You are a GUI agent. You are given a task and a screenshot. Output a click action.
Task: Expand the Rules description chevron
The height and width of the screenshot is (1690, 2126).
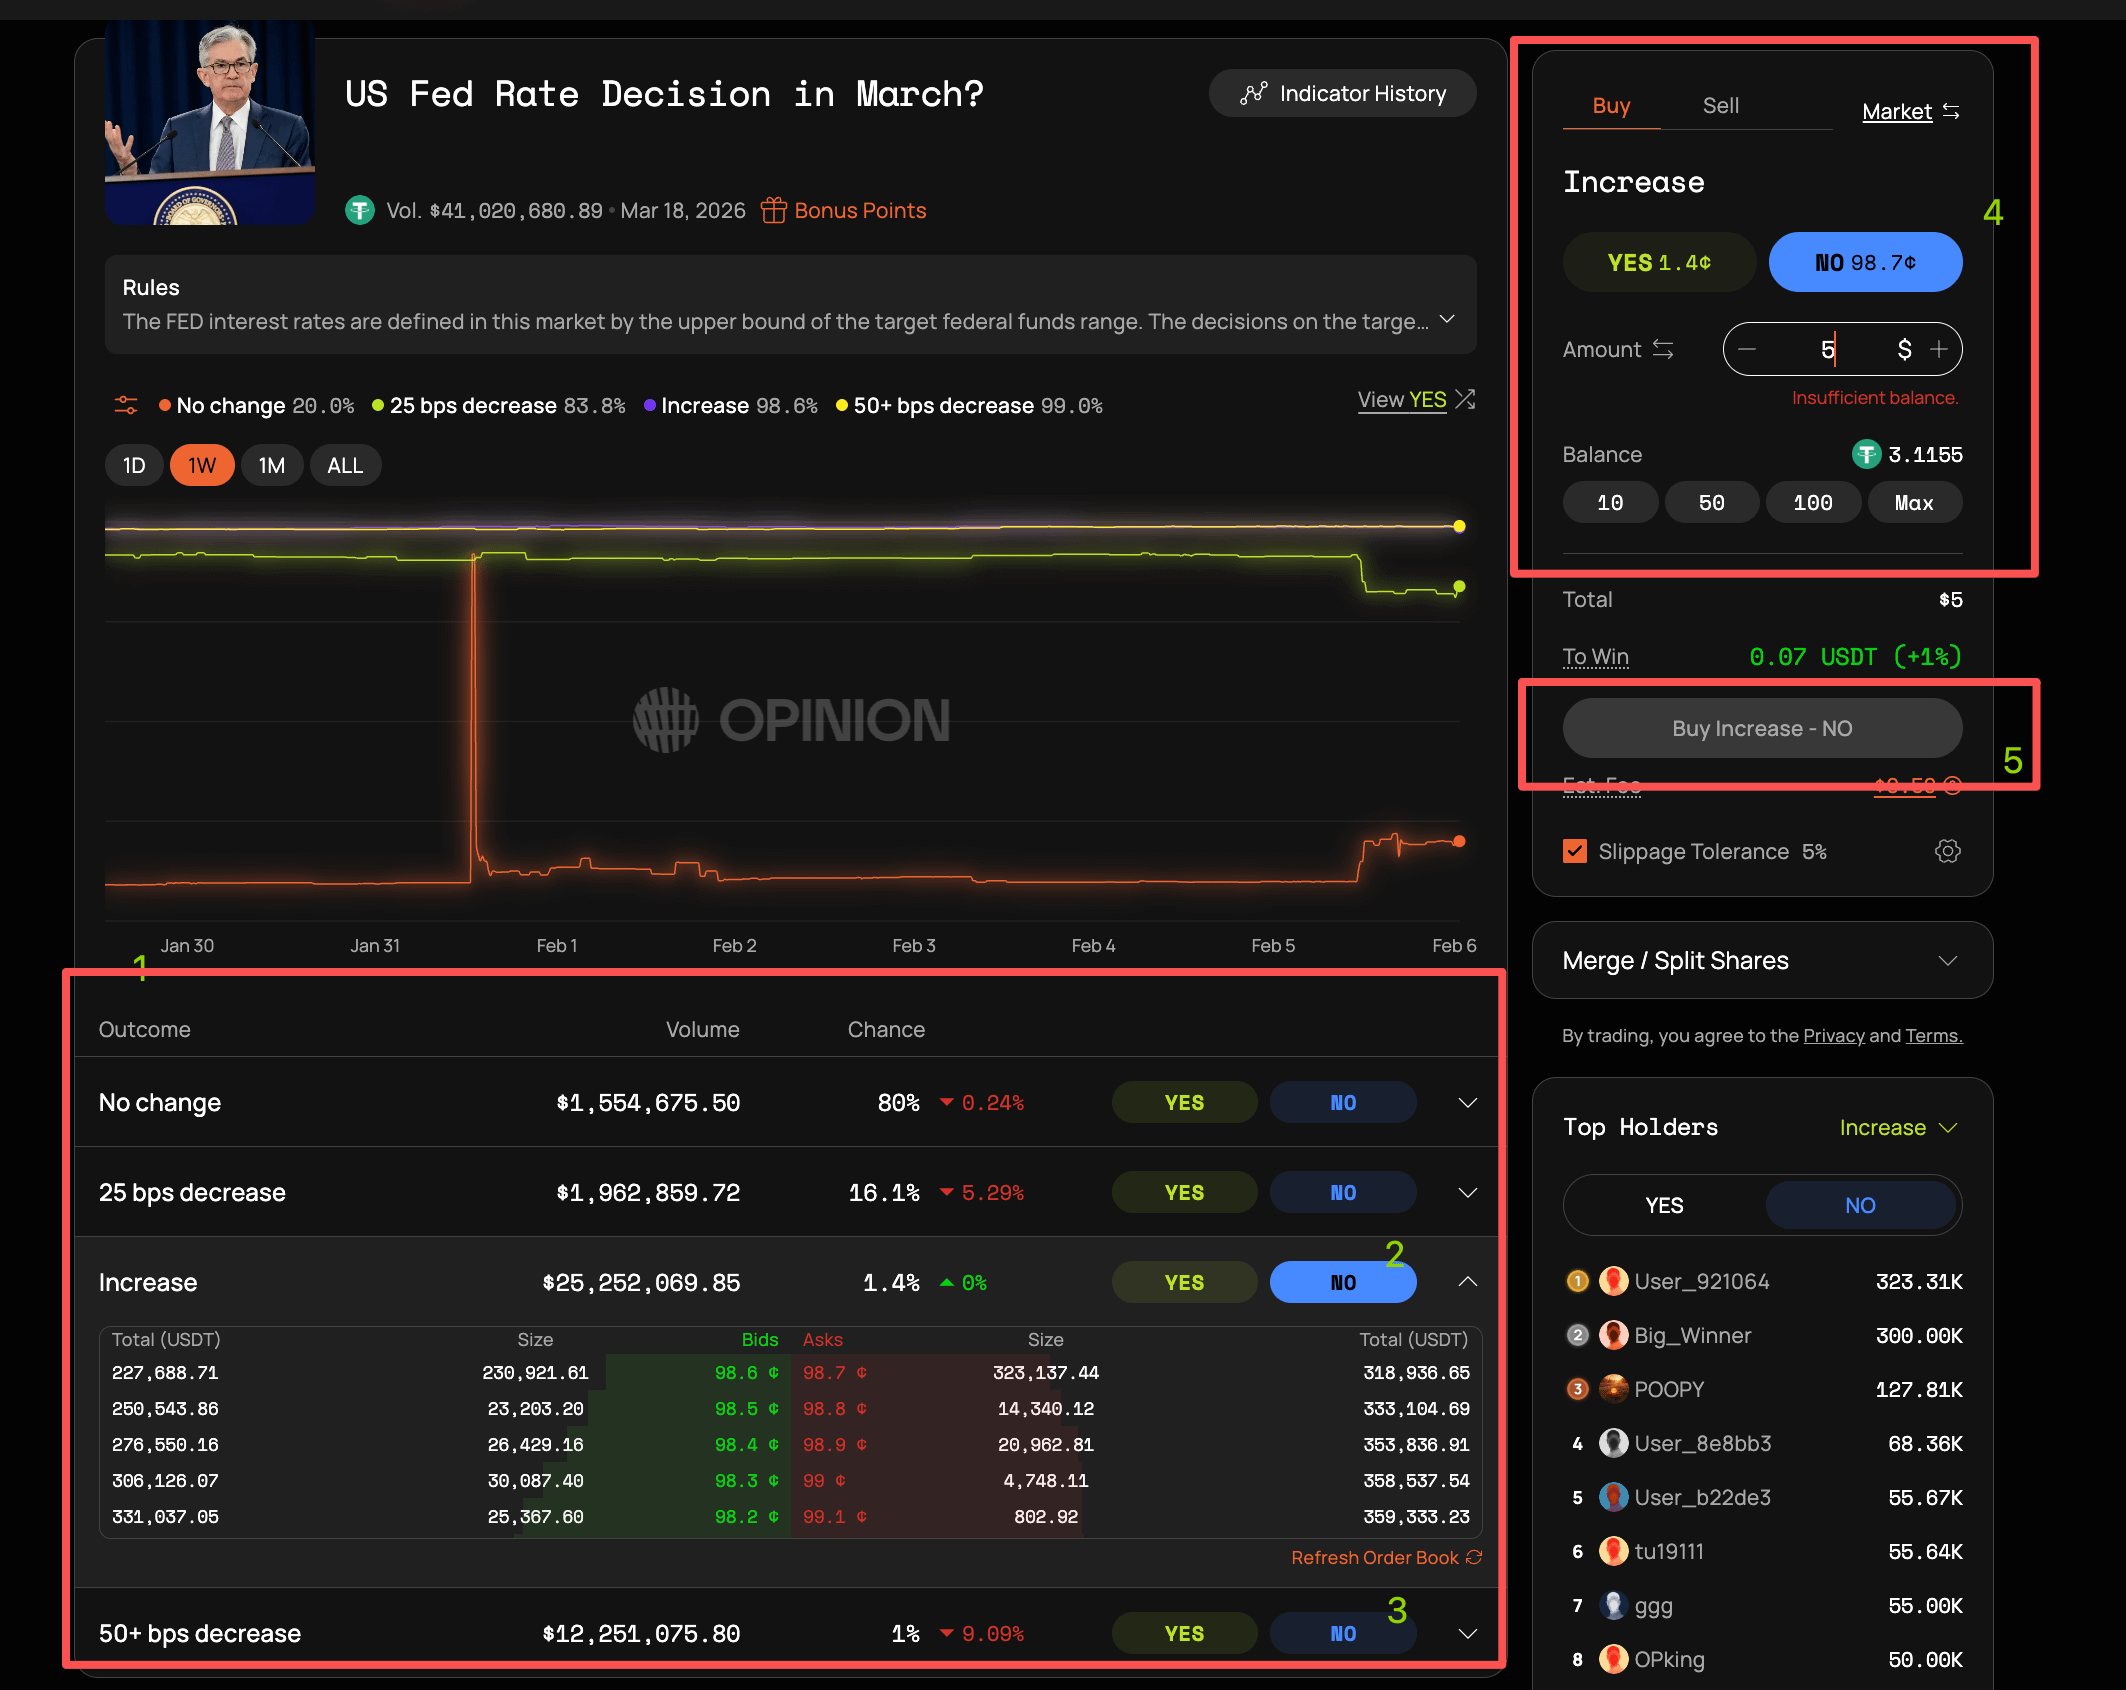1447,319
